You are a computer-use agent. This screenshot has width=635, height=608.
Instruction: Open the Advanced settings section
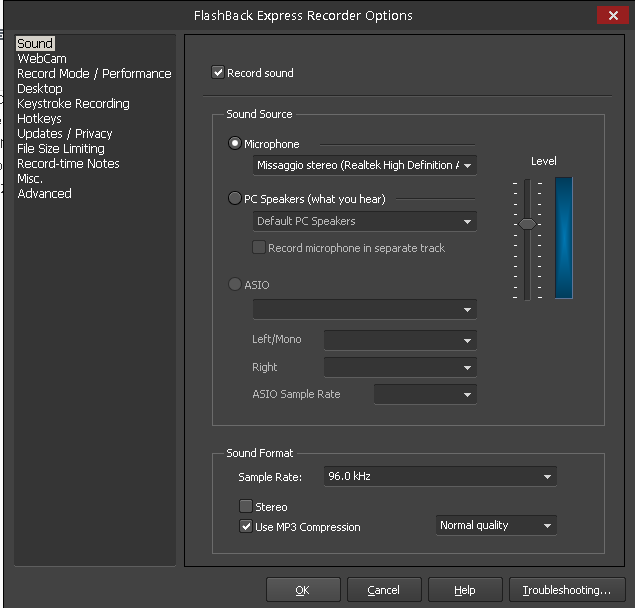[x=44, y=193]
